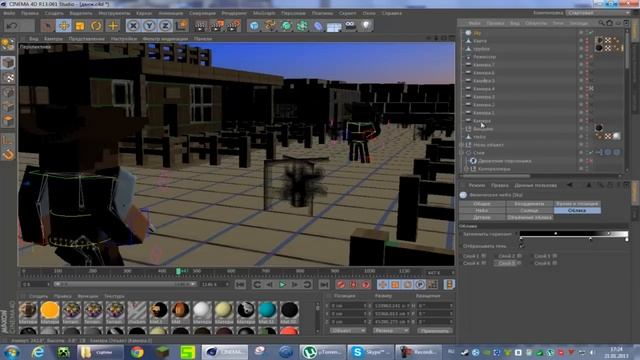640x360 pixels.
Task: Open the Файл menu in main menu bar
Action: 9,13
